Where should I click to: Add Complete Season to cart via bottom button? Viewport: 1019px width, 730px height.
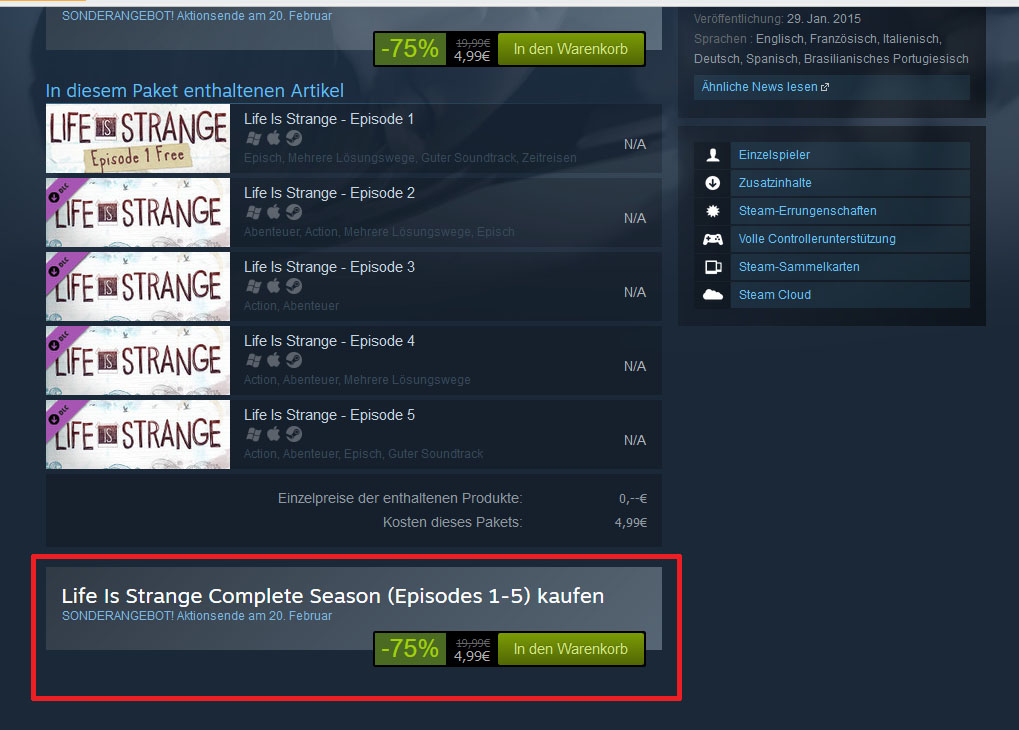click(571, 649)
